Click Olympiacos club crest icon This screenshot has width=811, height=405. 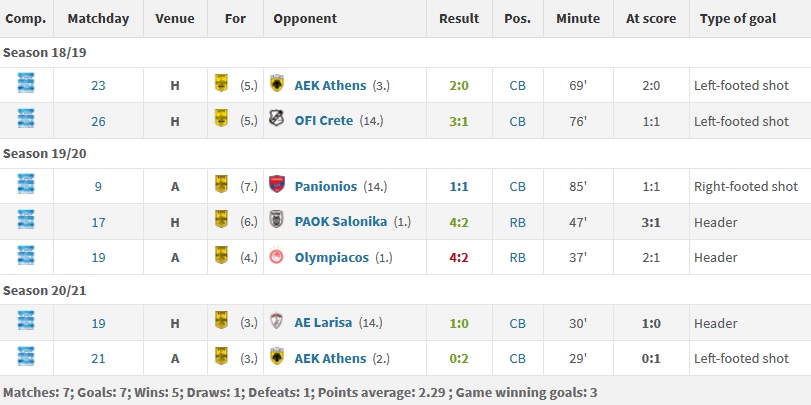point(277,256)
